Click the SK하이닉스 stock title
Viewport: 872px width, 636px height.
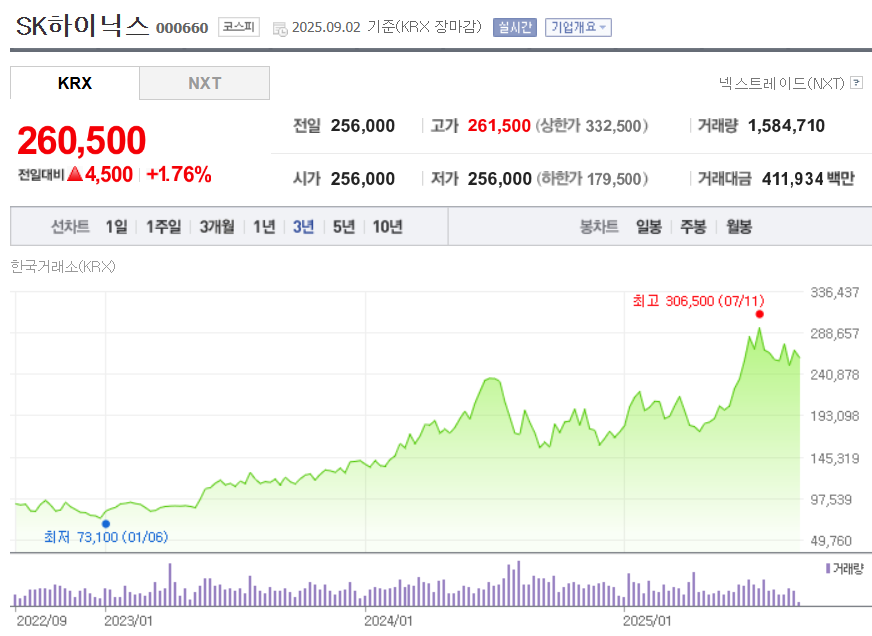pos(83,26)
